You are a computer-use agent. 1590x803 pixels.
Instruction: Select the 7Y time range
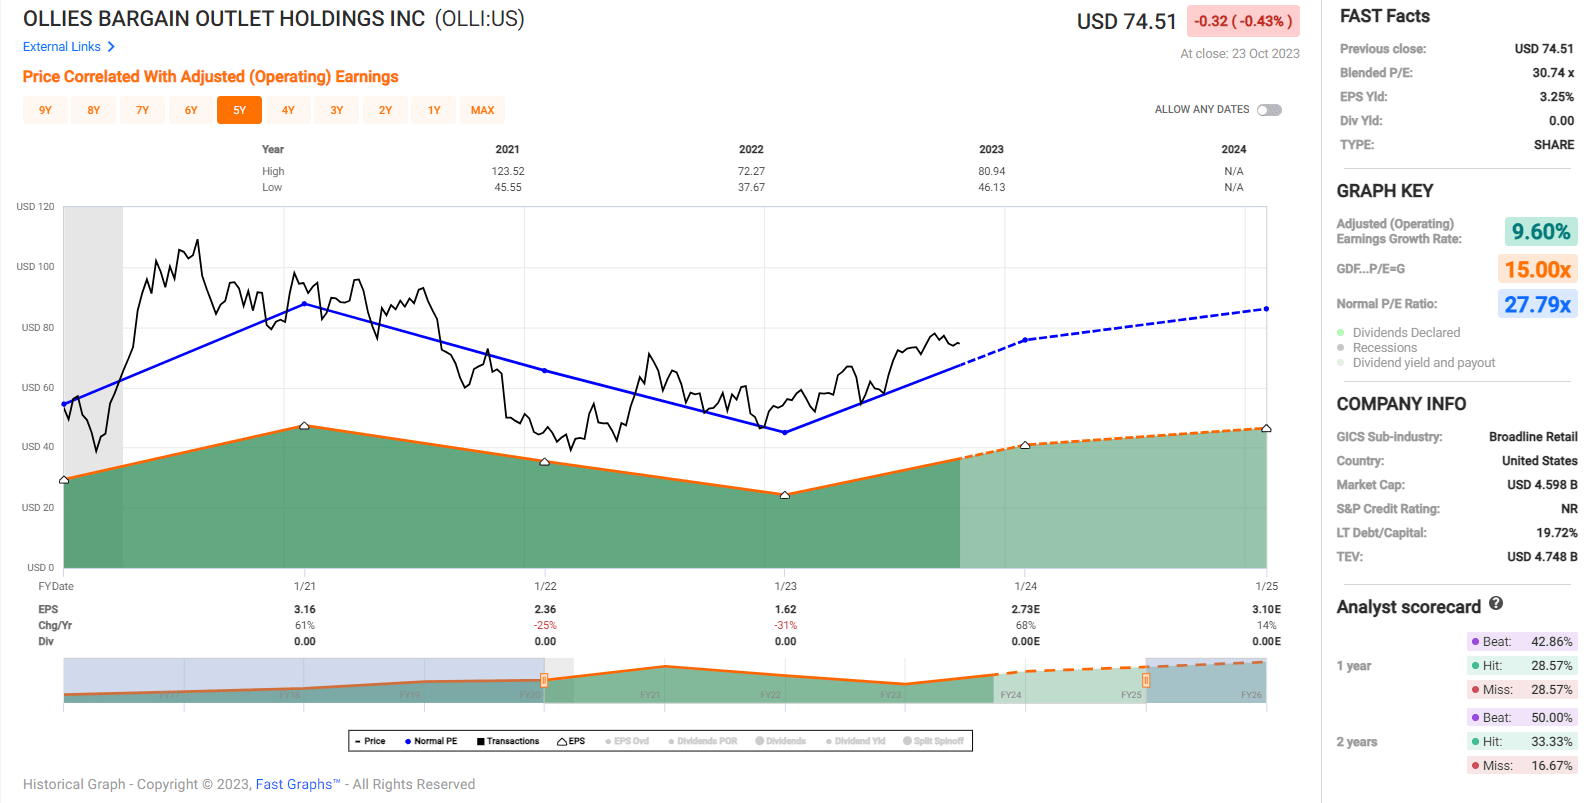(142, 110)
